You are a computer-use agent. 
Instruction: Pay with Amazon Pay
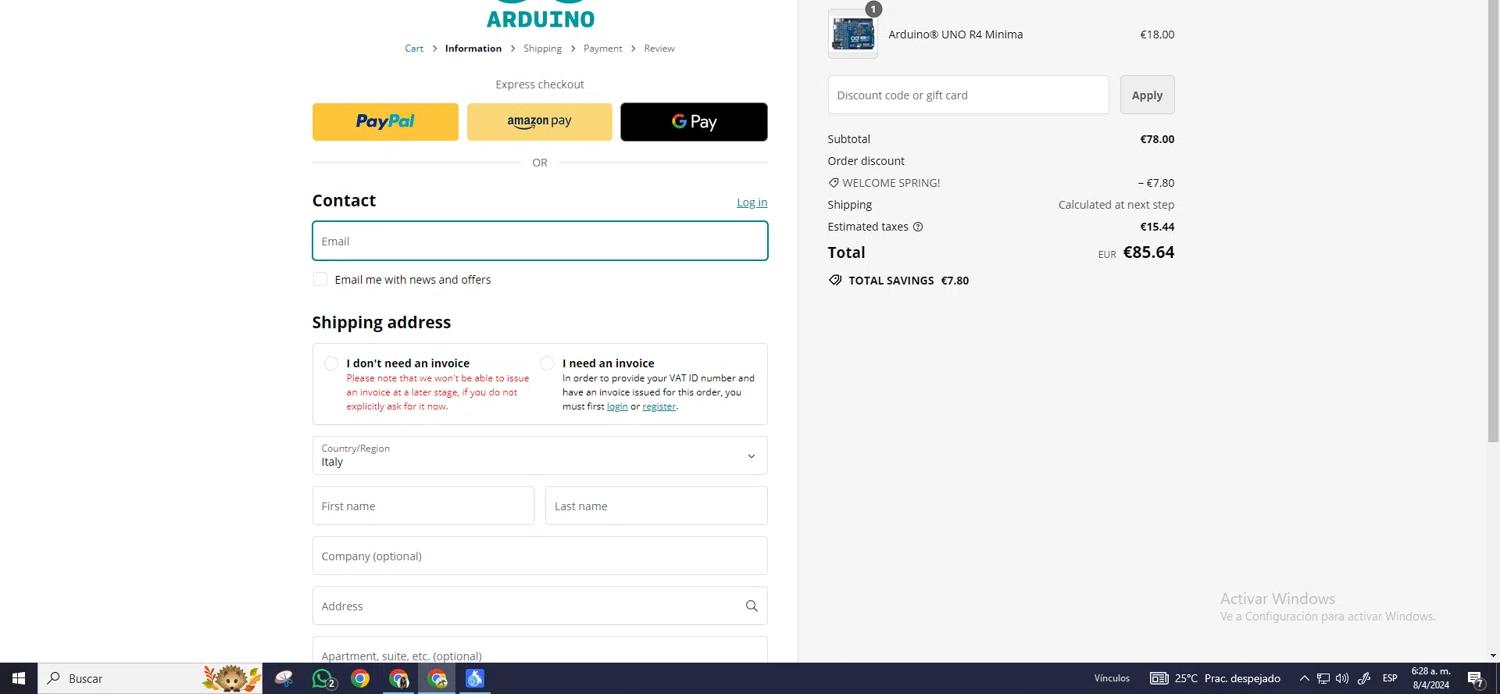pyautogui.click(x=539, y=122)
